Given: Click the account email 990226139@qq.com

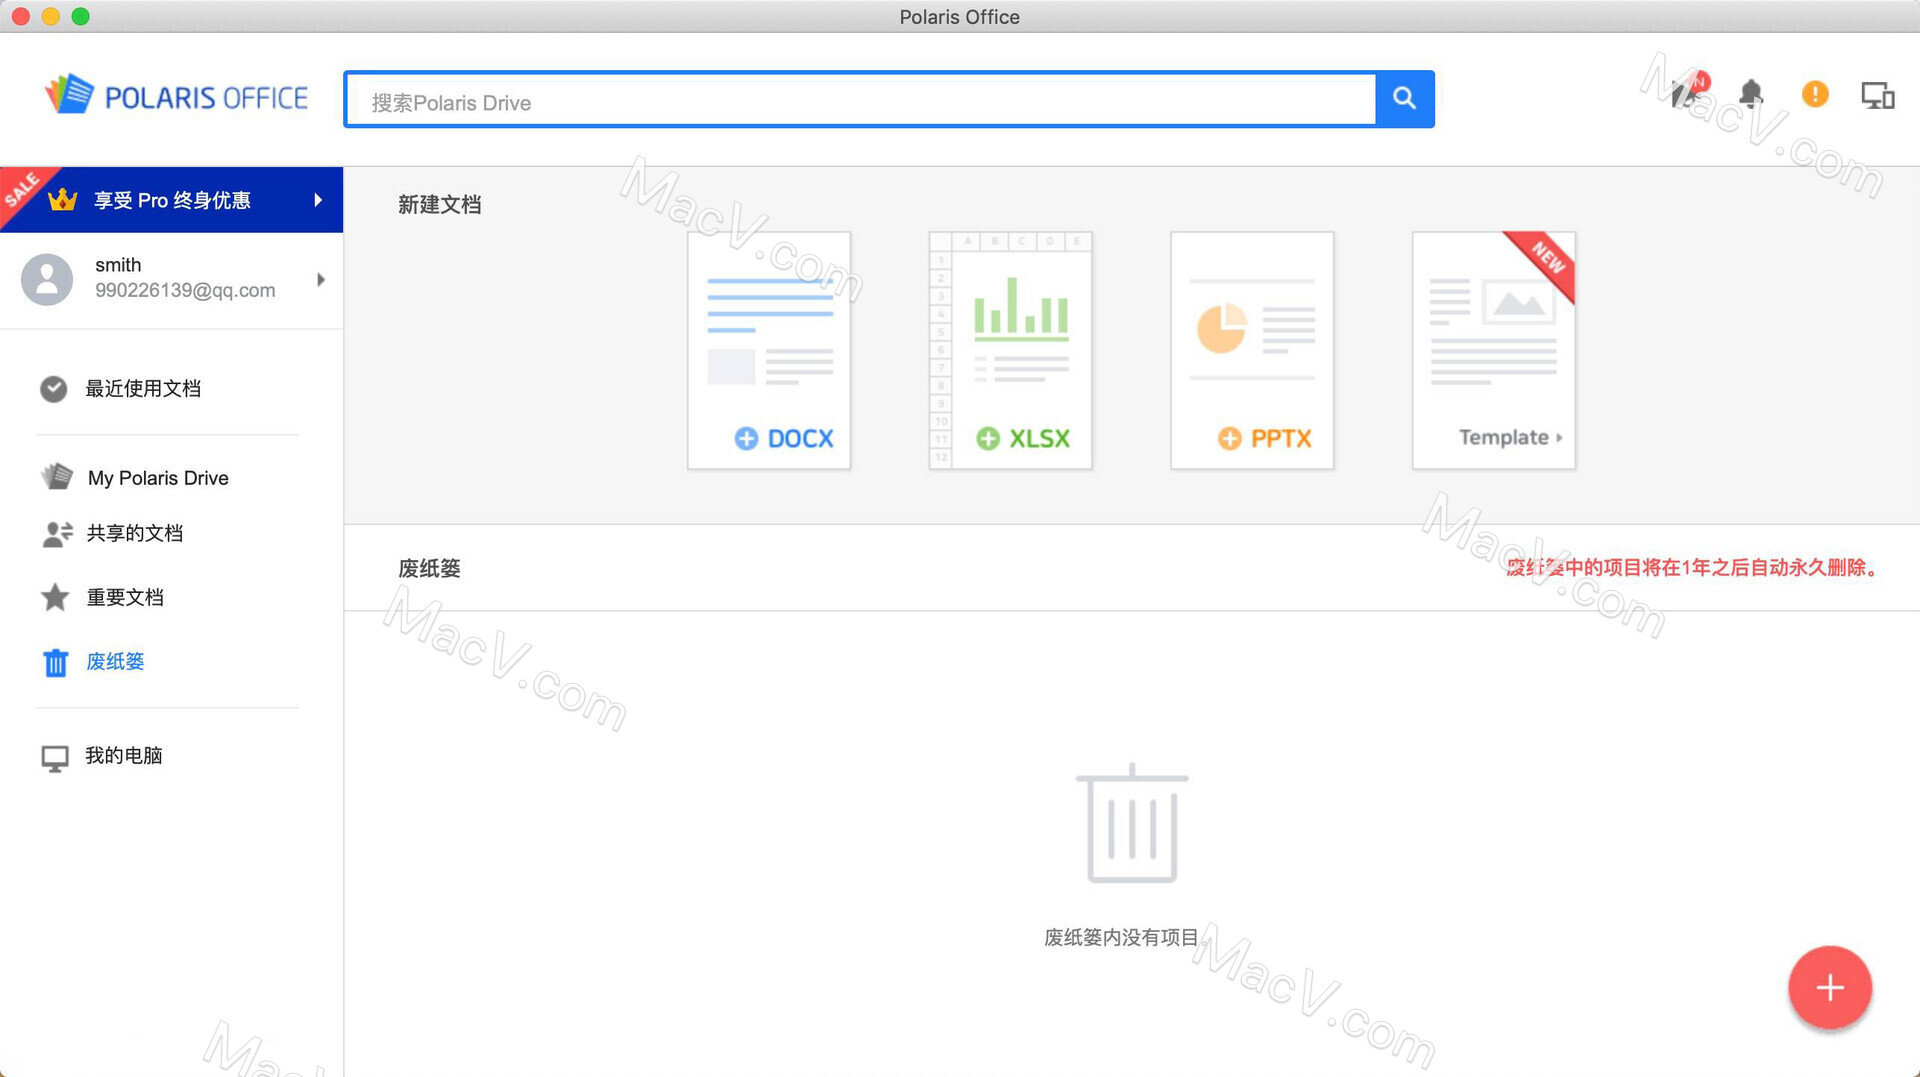Looking at the screenshot, I should 185,291.
